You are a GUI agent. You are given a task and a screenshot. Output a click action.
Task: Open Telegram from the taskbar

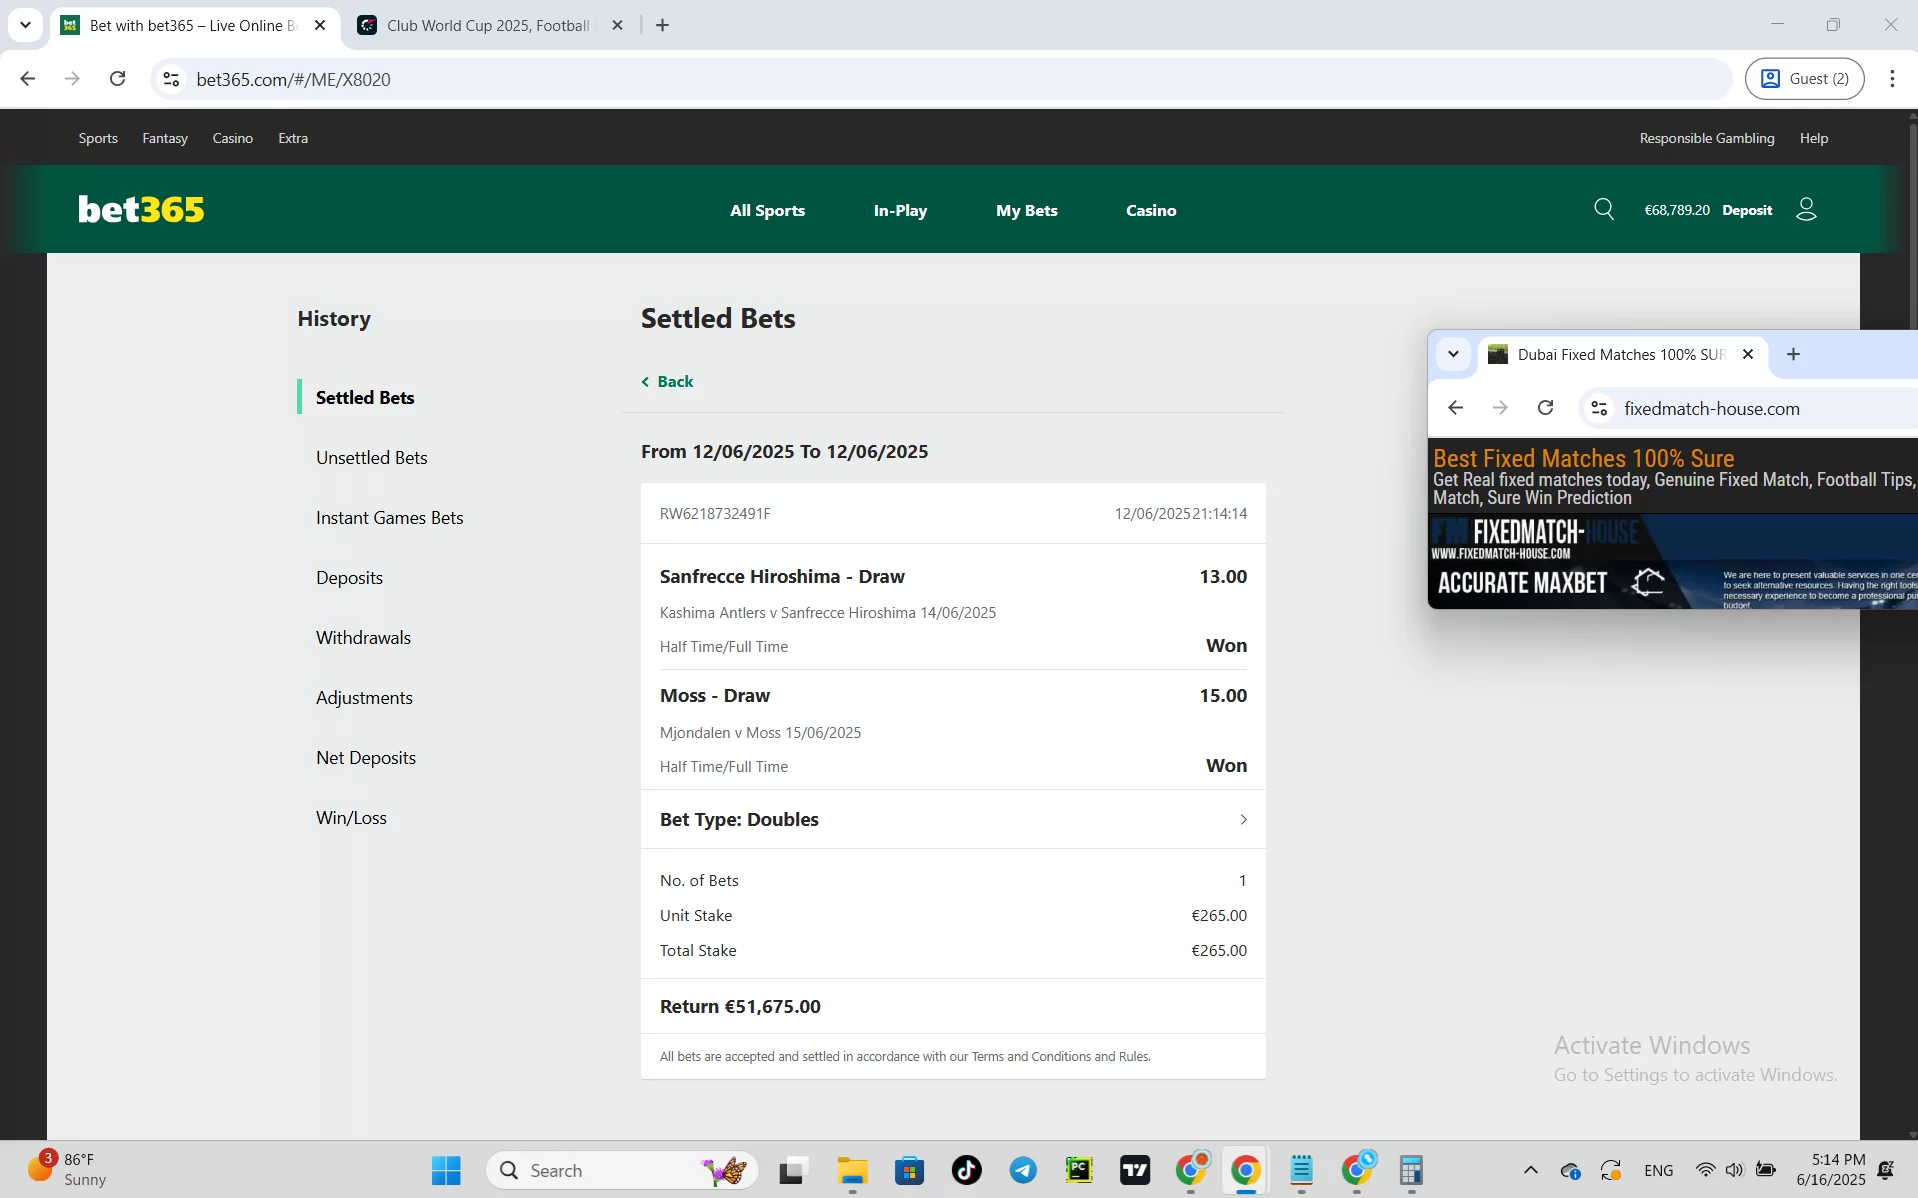1022,1170
